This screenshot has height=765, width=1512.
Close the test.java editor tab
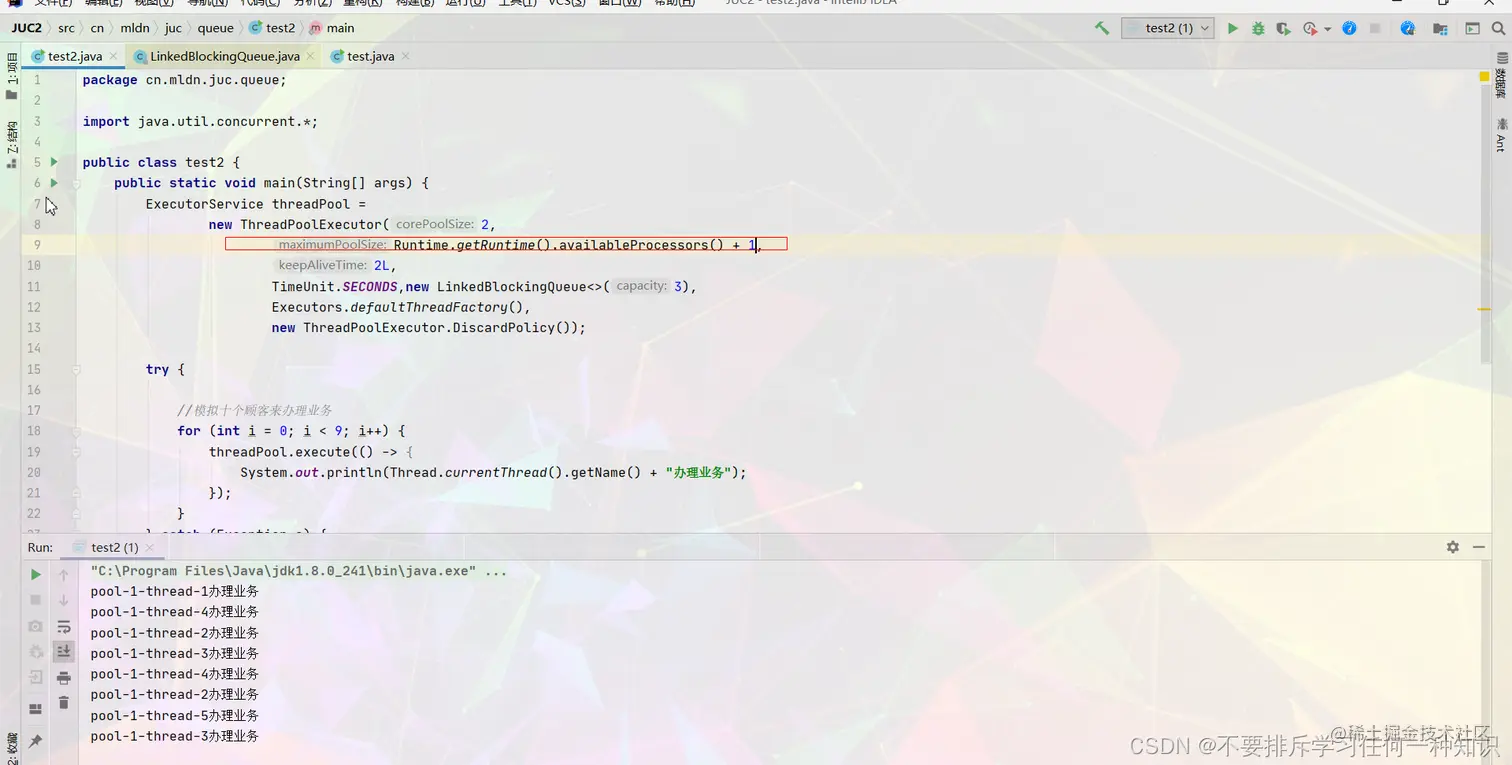404,57
